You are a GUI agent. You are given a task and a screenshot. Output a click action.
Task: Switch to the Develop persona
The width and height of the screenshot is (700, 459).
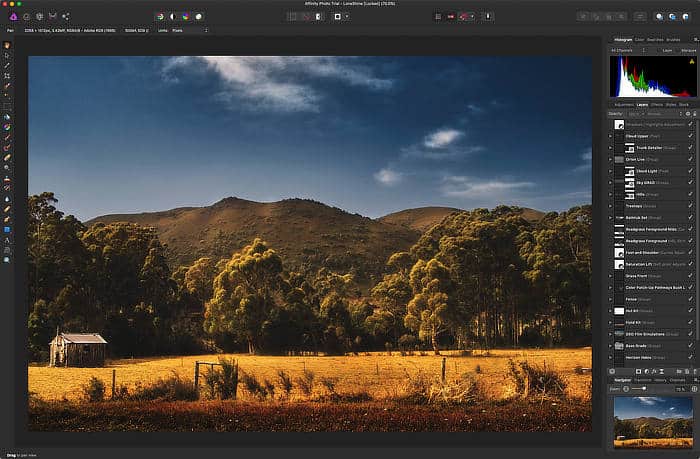click(x=39, y=17)
